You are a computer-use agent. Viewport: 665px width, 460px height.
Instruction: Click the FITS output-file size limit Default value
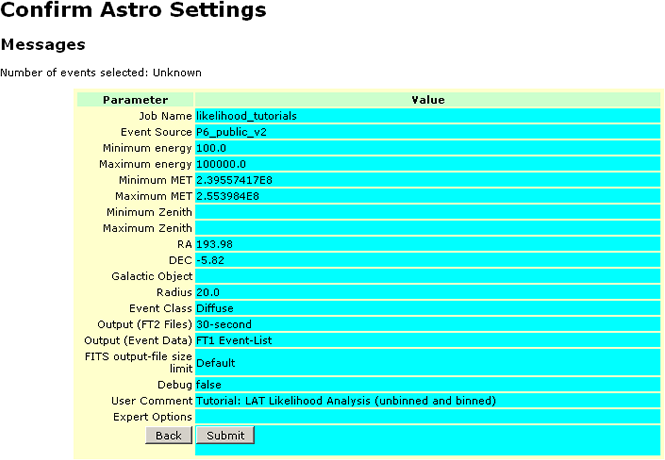[215, 363]
